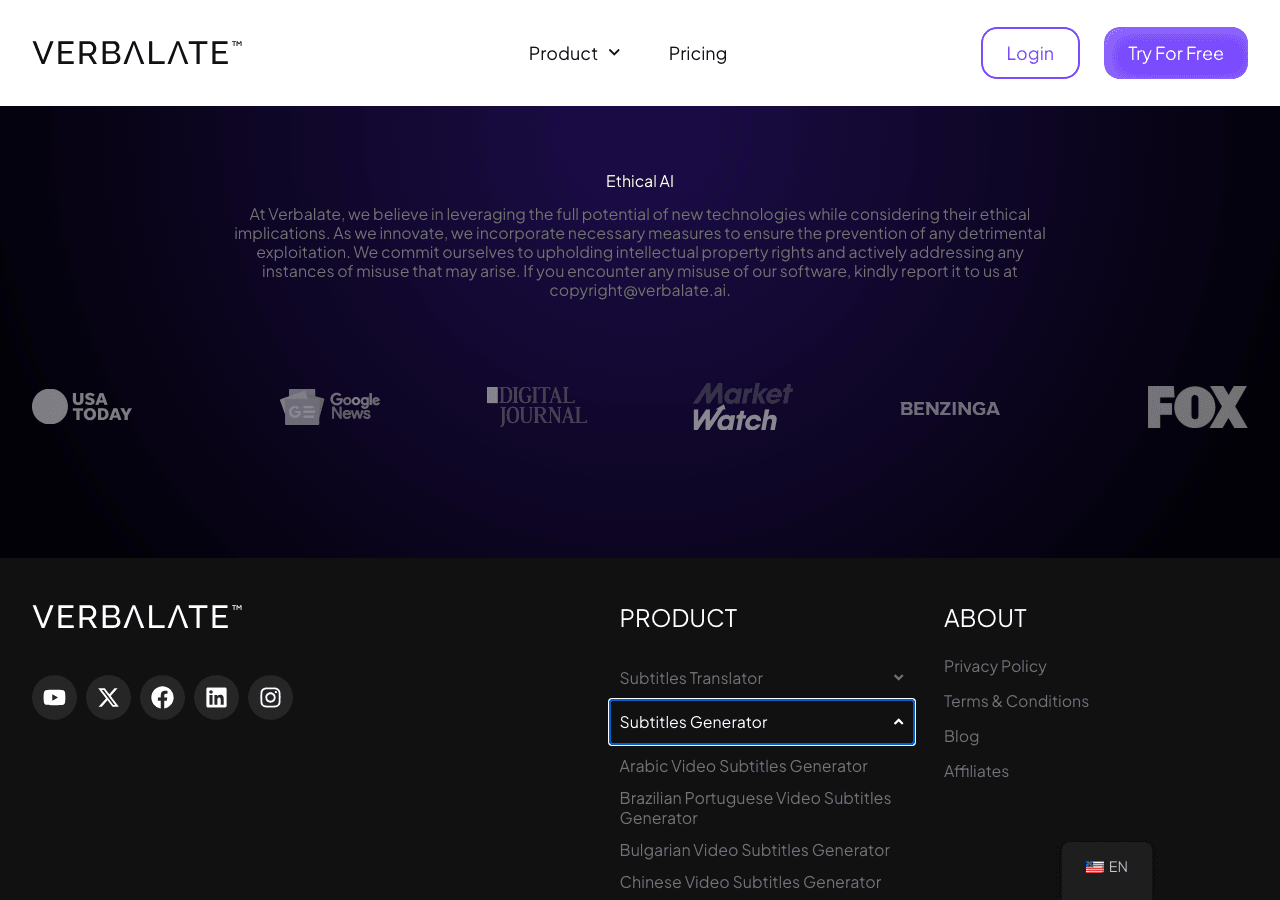1280x900 pixels.
Task: Open the Facebook social icon
Action: click(162, 697)
